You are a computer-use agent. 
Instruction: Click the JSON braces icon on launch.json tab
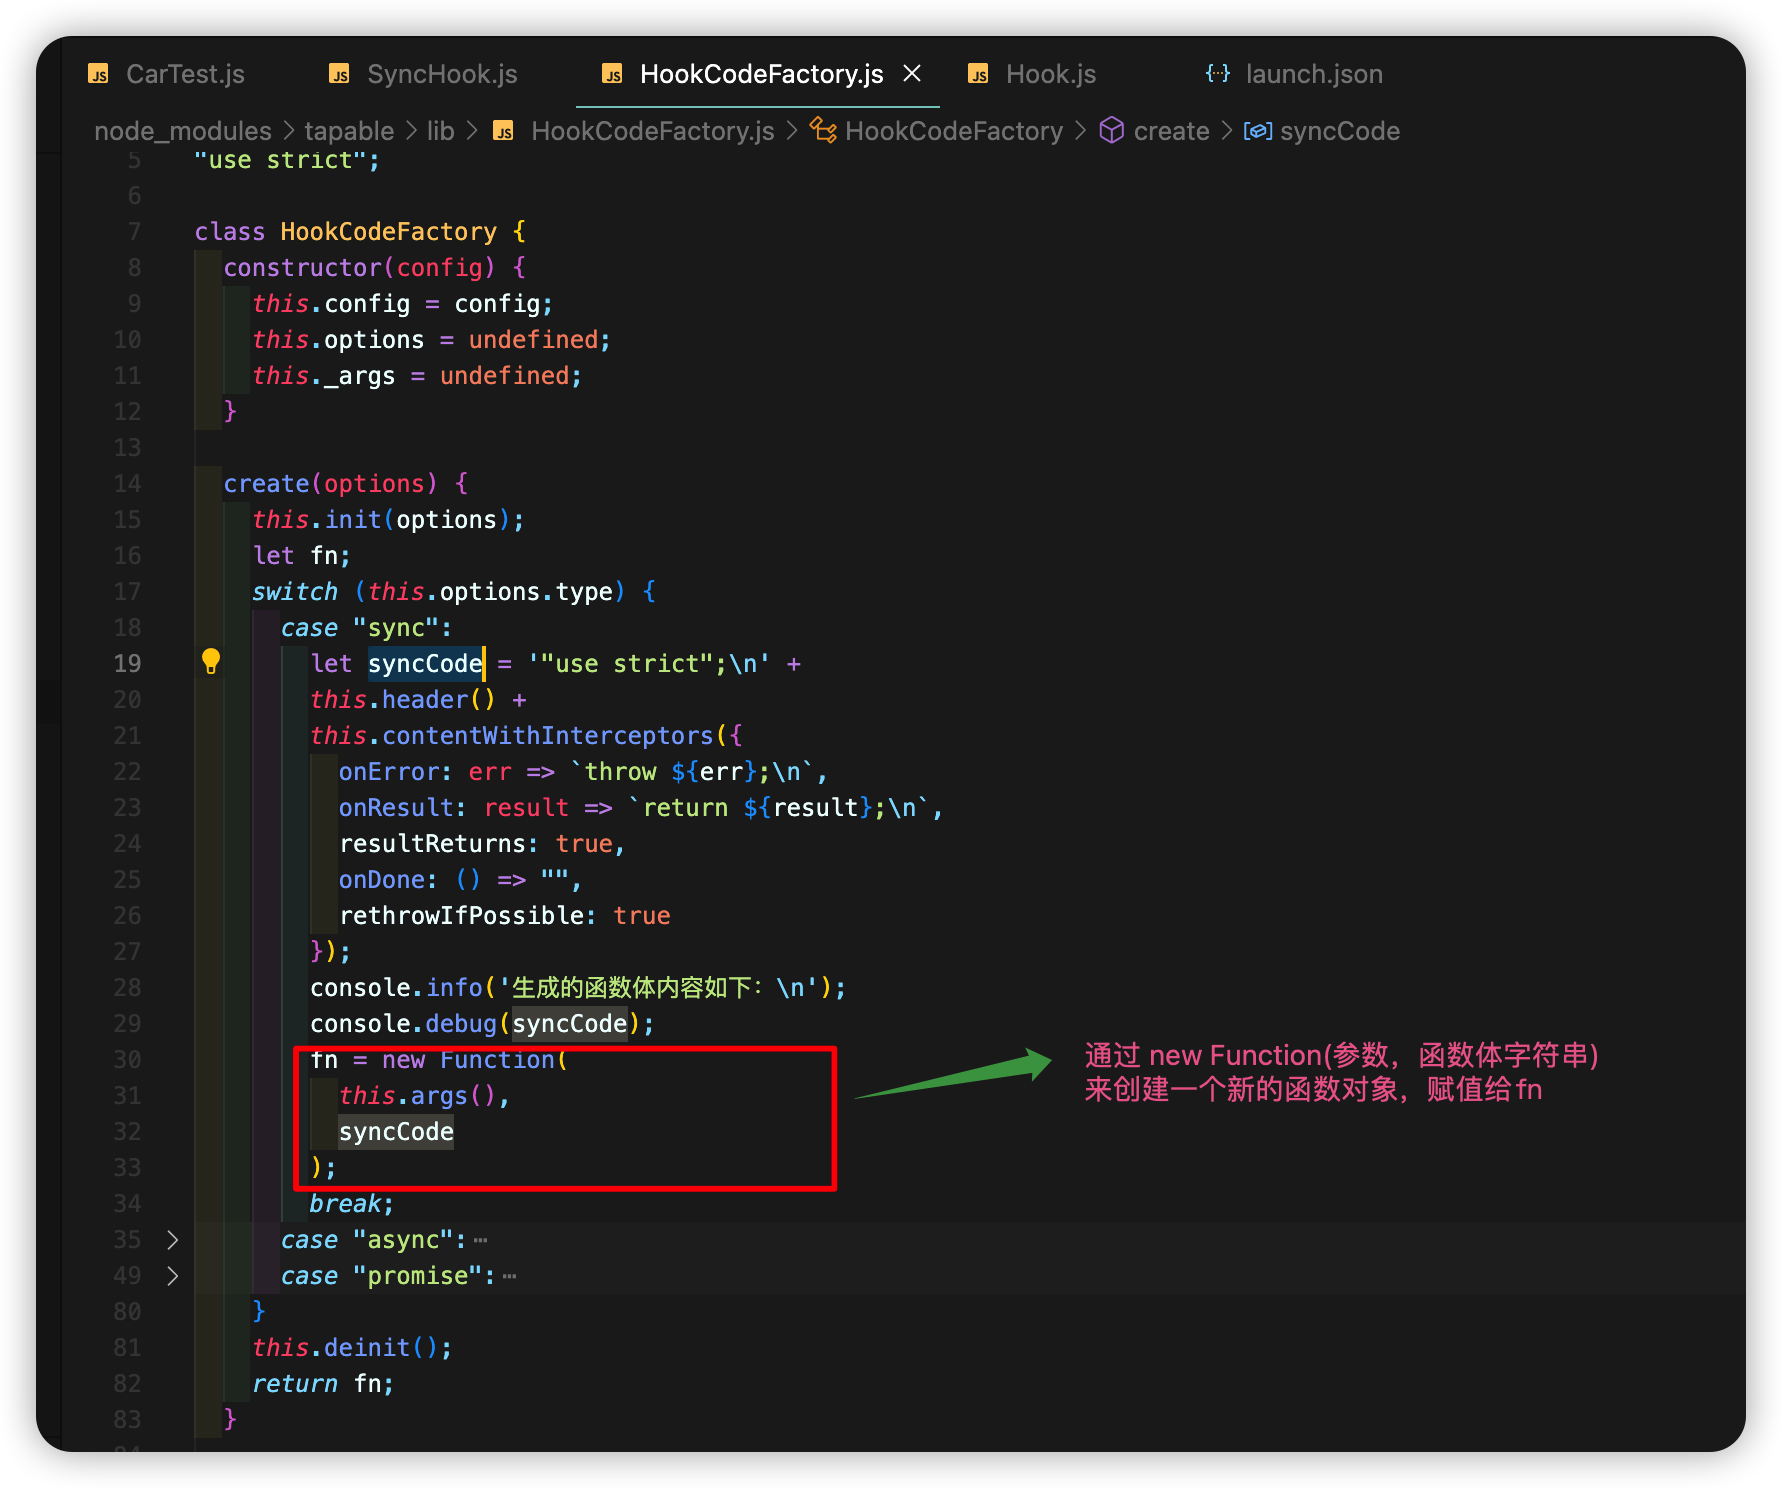click(x=1217, y=73)
